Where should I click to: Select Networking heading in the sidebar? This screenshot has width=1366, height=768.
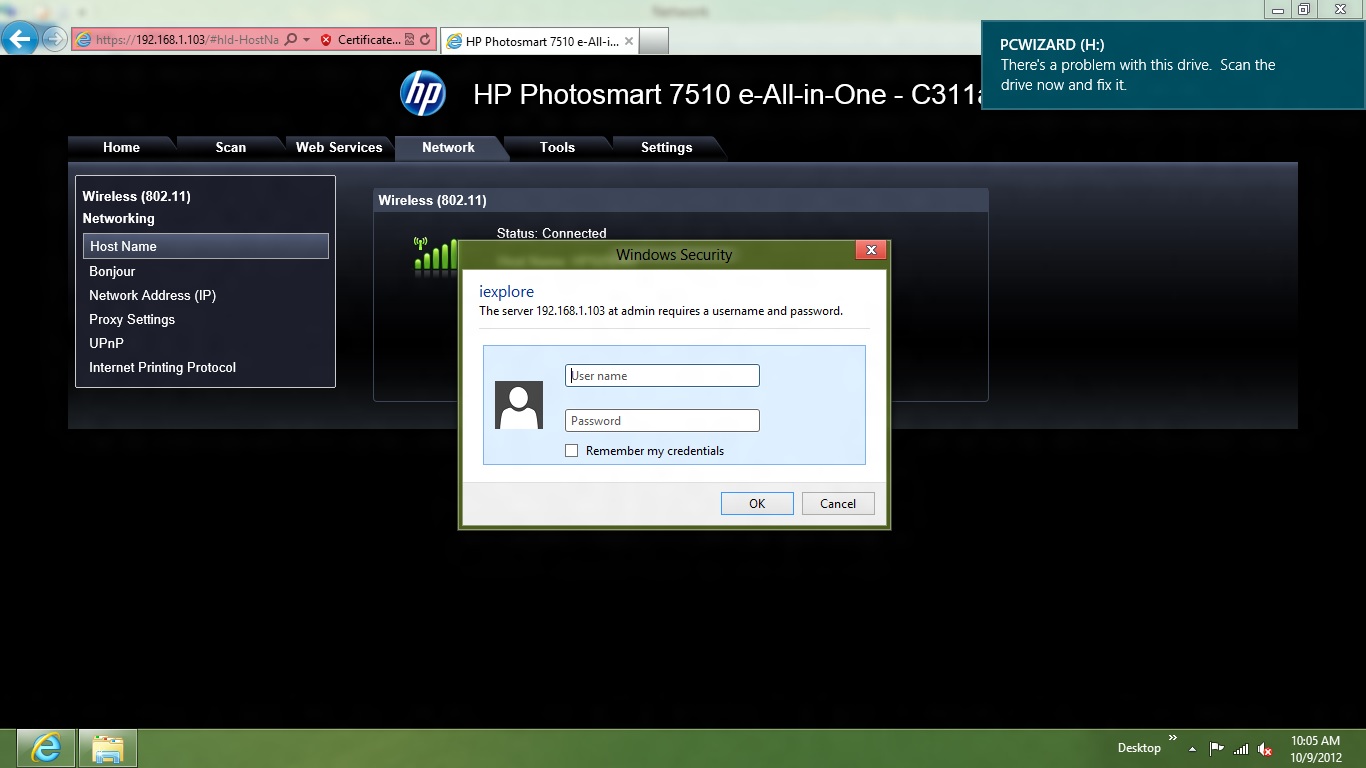118,218
